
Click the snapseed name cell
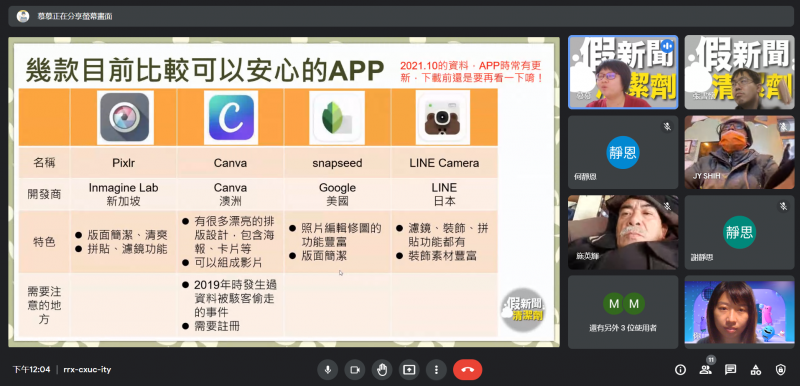pyautogui.click(x=337, y=163)
